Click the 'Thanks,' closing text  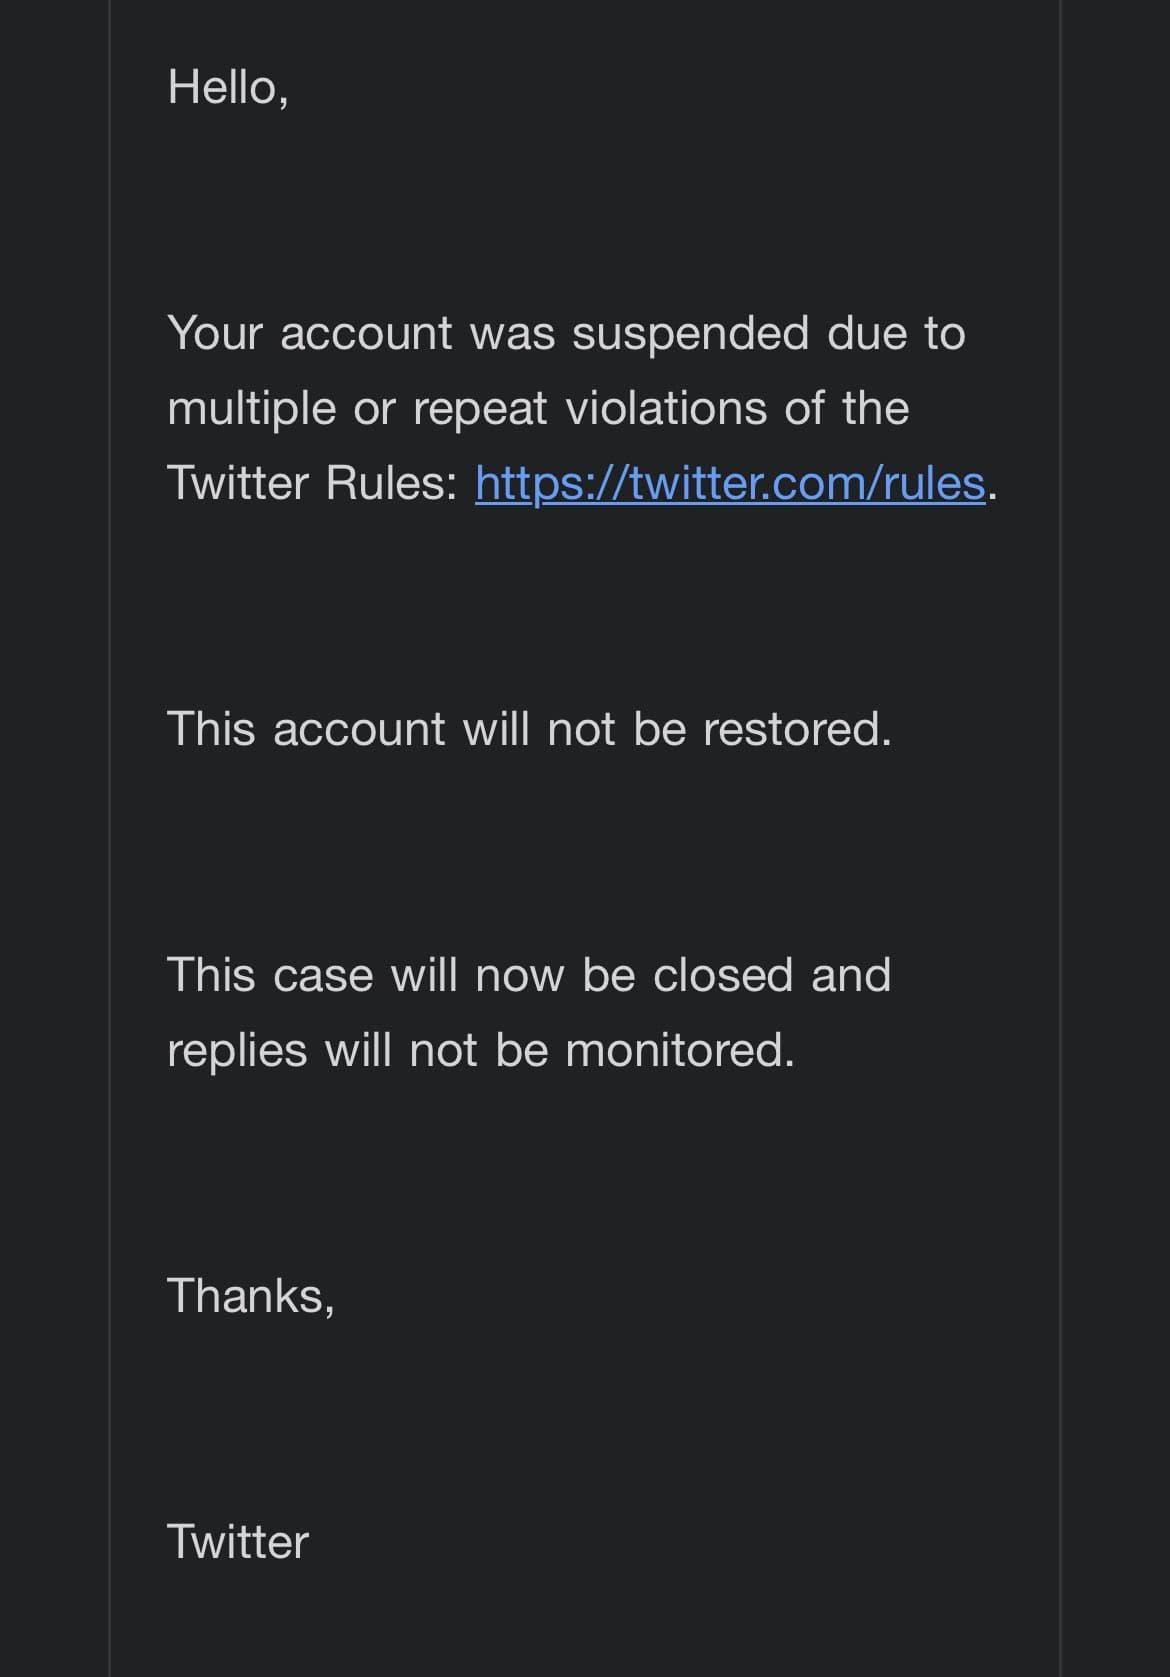(x=251, y=1296)
